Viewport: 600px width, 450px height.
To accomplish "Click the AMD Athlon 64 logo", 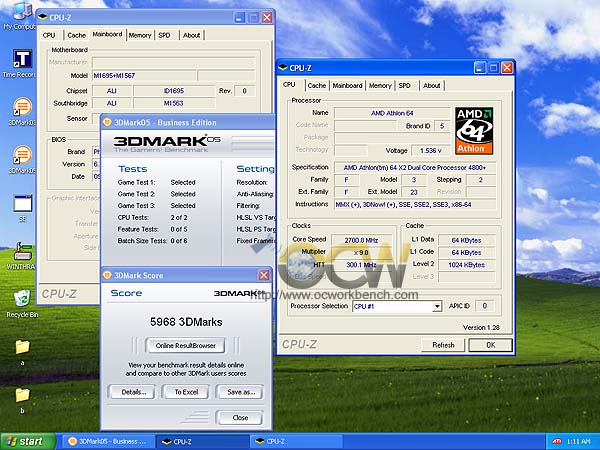I will point(474,131).
